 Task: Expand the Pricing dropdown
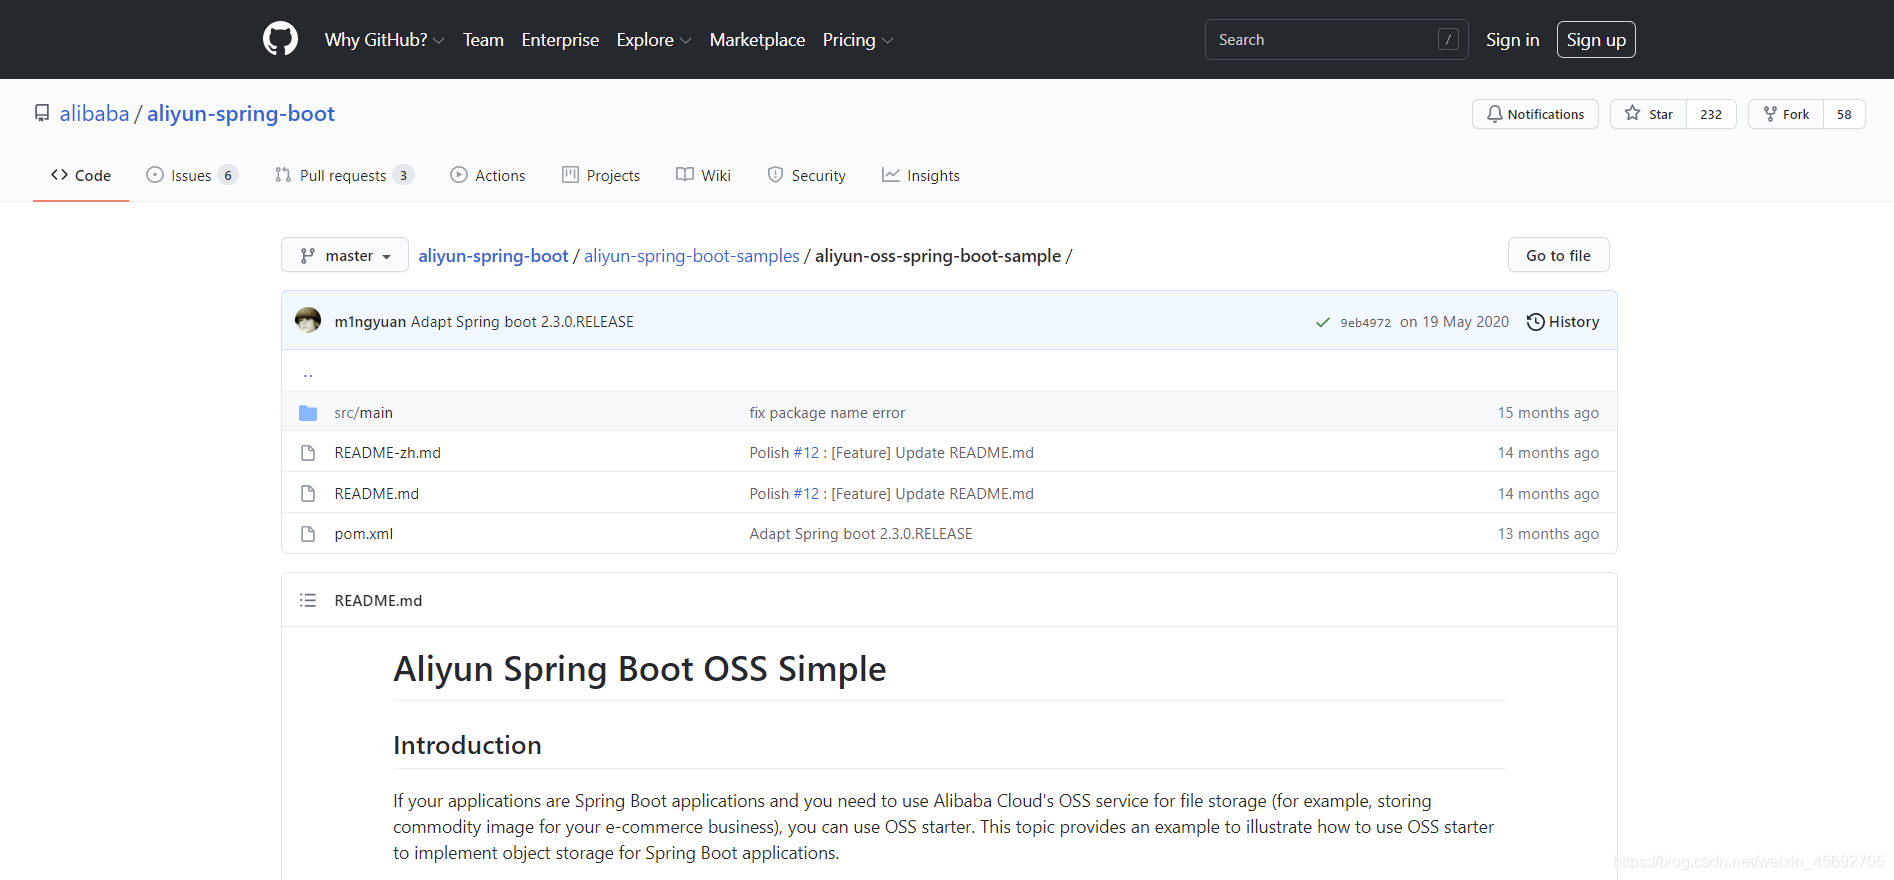857,40
